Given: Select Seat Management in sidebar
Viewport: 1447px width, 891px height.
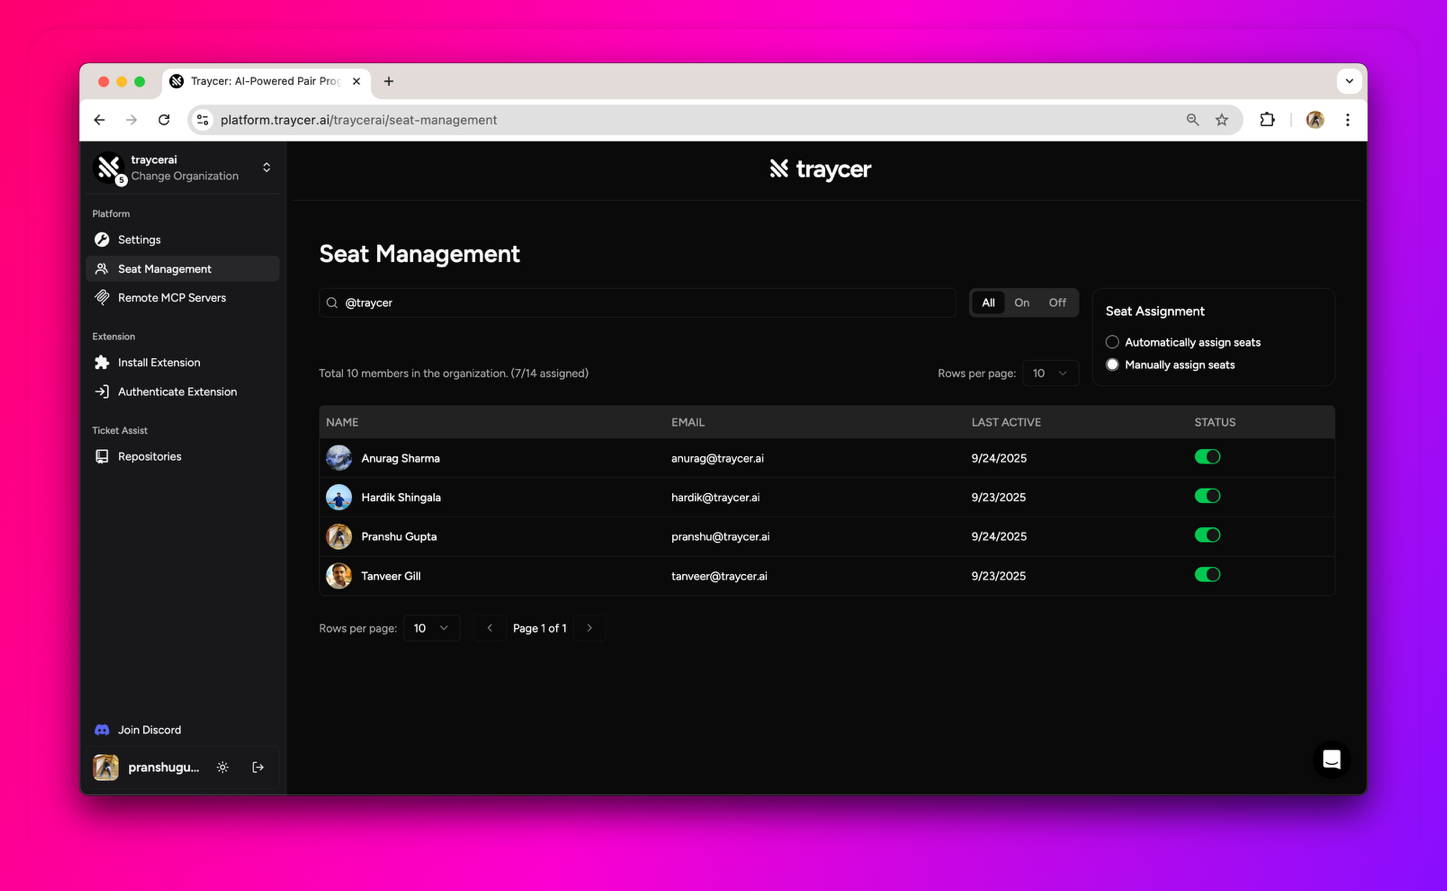Looking at the screenshot, I should coord(182,269).
